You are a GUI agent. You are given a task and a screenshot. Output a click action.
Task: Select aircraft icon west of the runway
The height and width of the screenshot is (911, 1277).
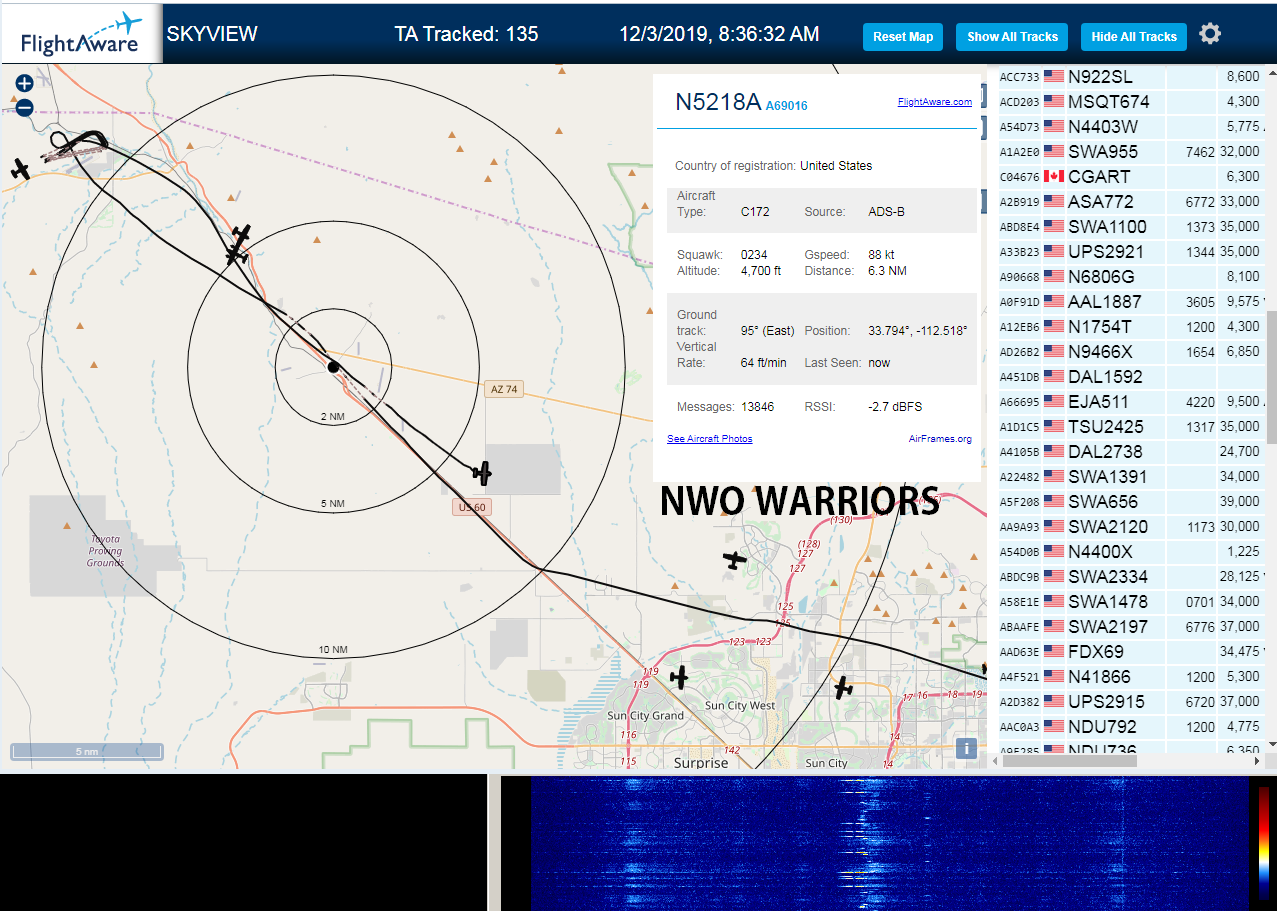(x=20, y=169)
